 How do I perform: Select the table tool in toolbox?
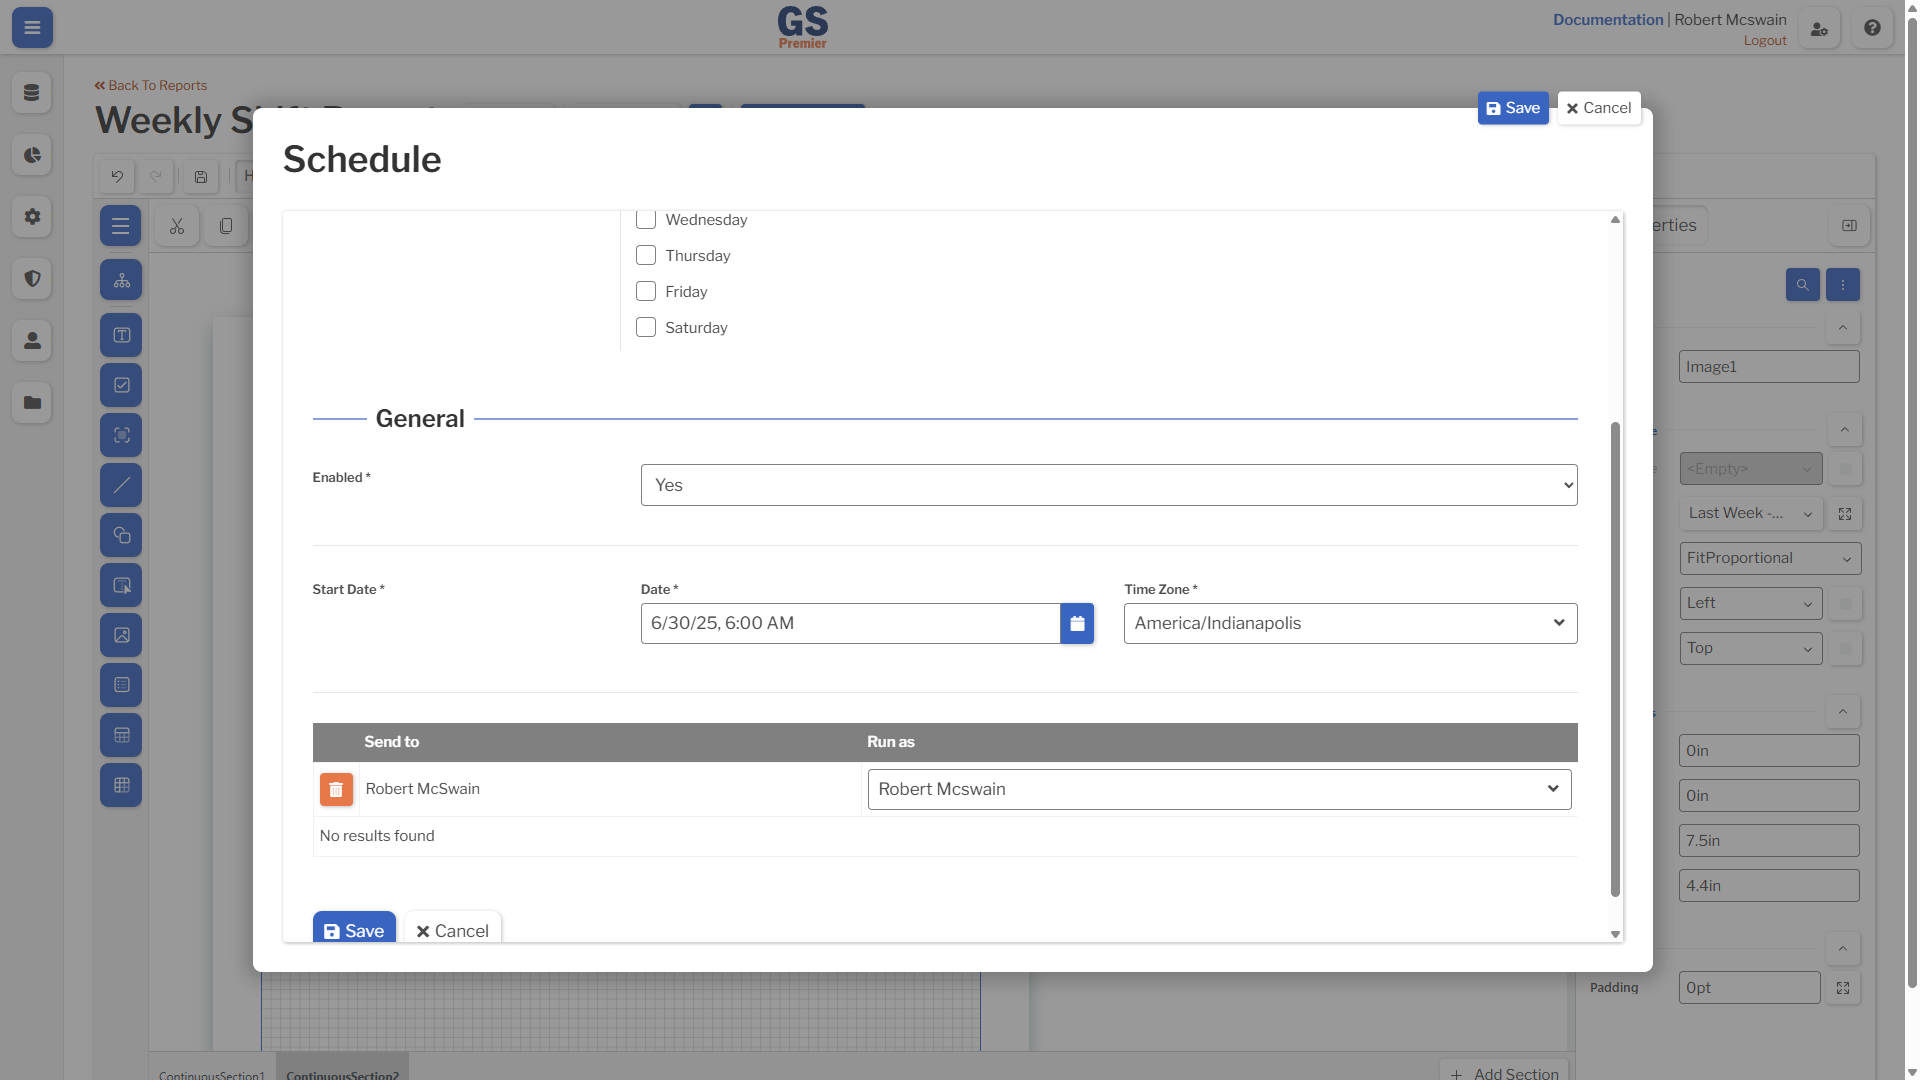(121, 735)
